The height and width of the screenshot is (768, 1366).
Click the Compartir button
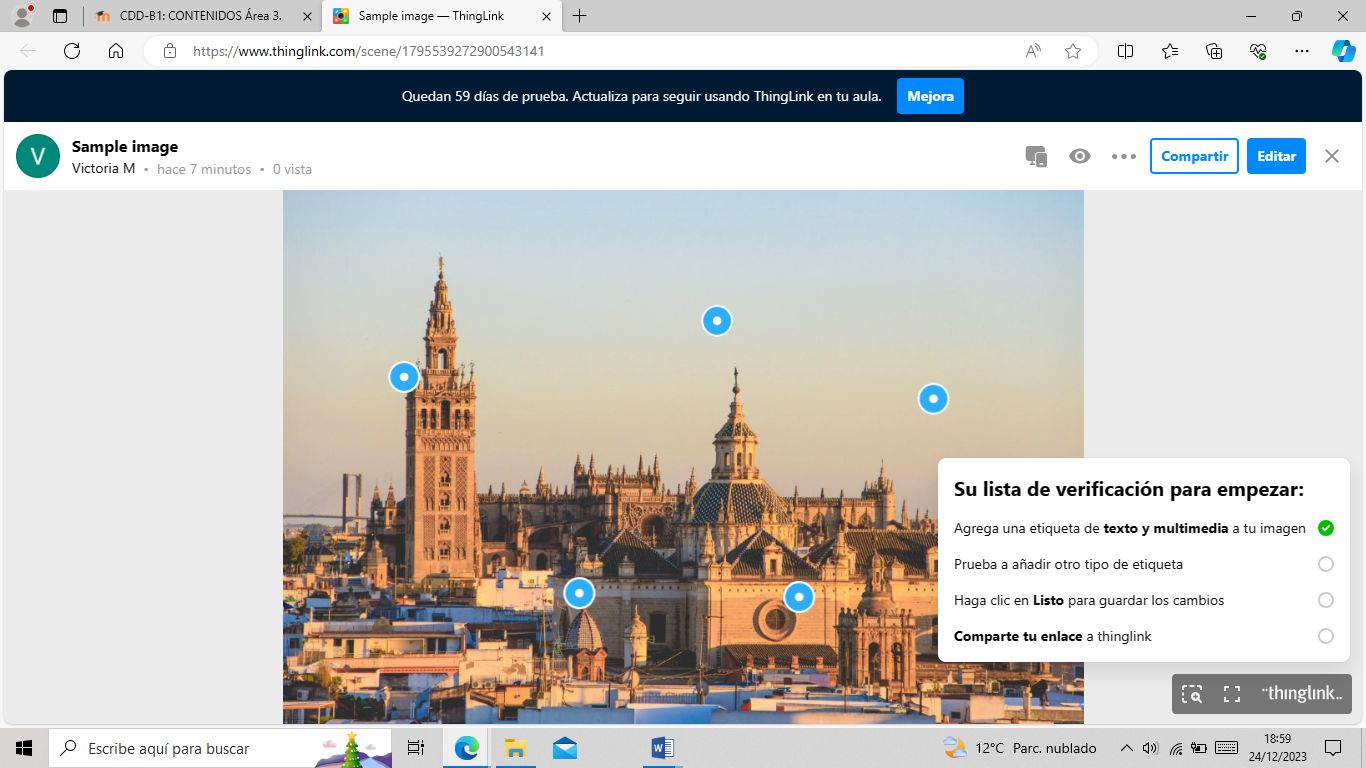[1194, 156]
